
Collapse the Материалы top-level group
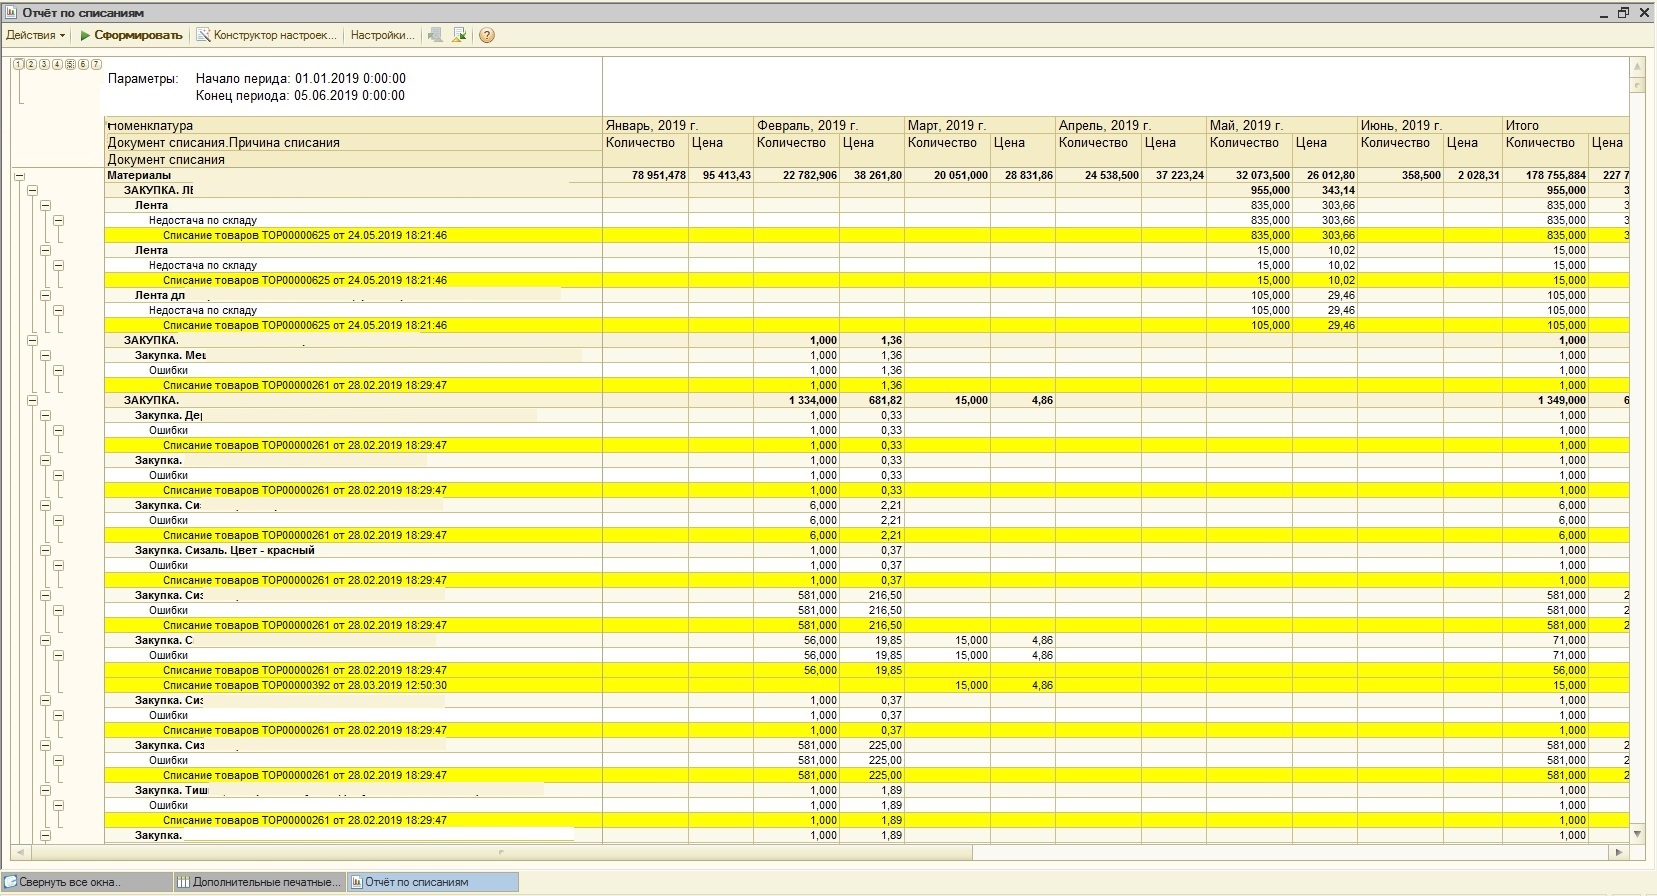click(x=19, y=176)
